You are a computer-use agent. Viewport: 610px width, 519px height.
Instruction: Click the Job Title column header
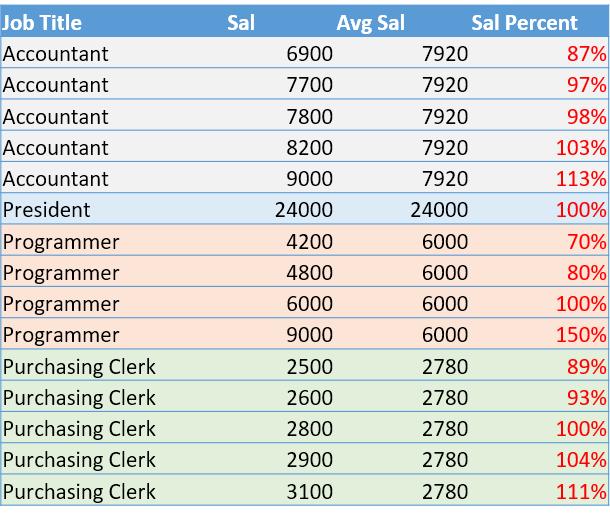pyautogui.click(x=42, y=23)
